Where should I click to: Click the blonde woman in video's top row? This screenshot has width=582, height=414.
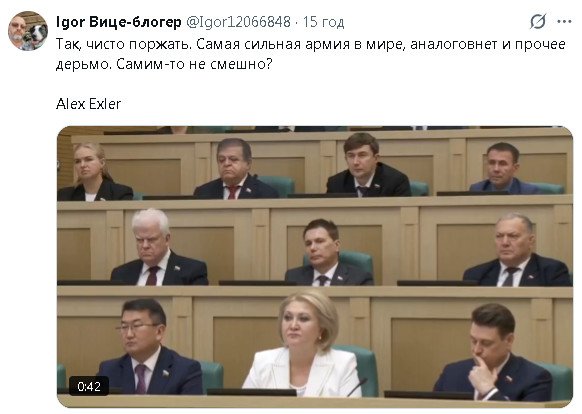(94, 173)
